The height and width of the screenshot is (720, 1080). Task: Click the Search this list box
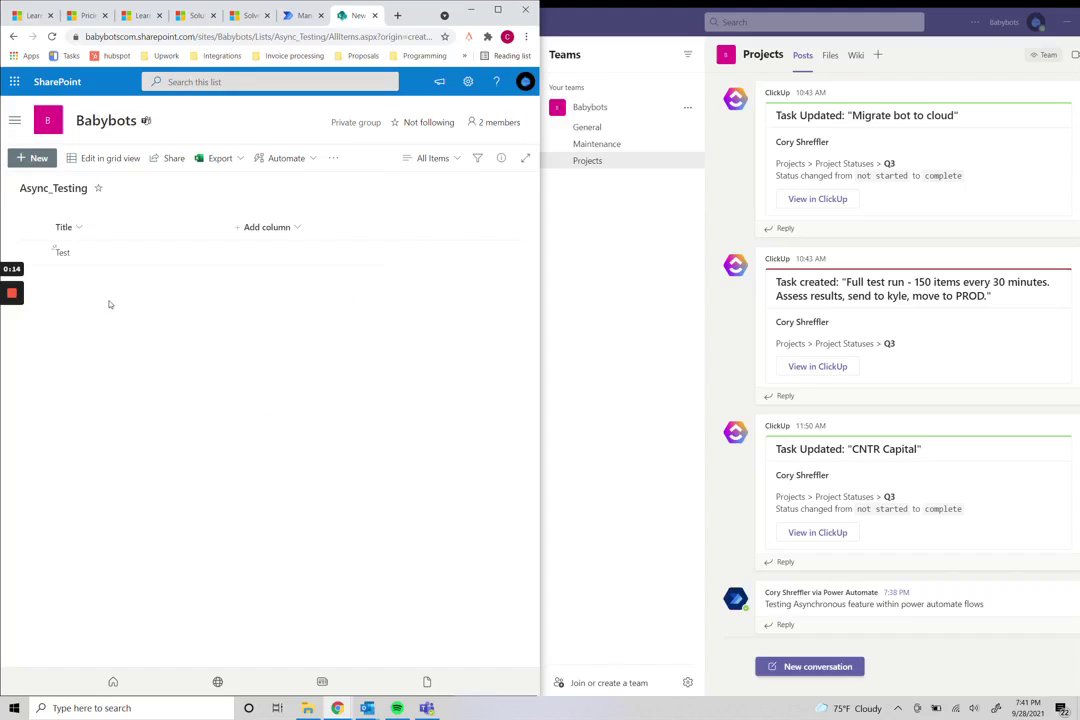point(270,81)
